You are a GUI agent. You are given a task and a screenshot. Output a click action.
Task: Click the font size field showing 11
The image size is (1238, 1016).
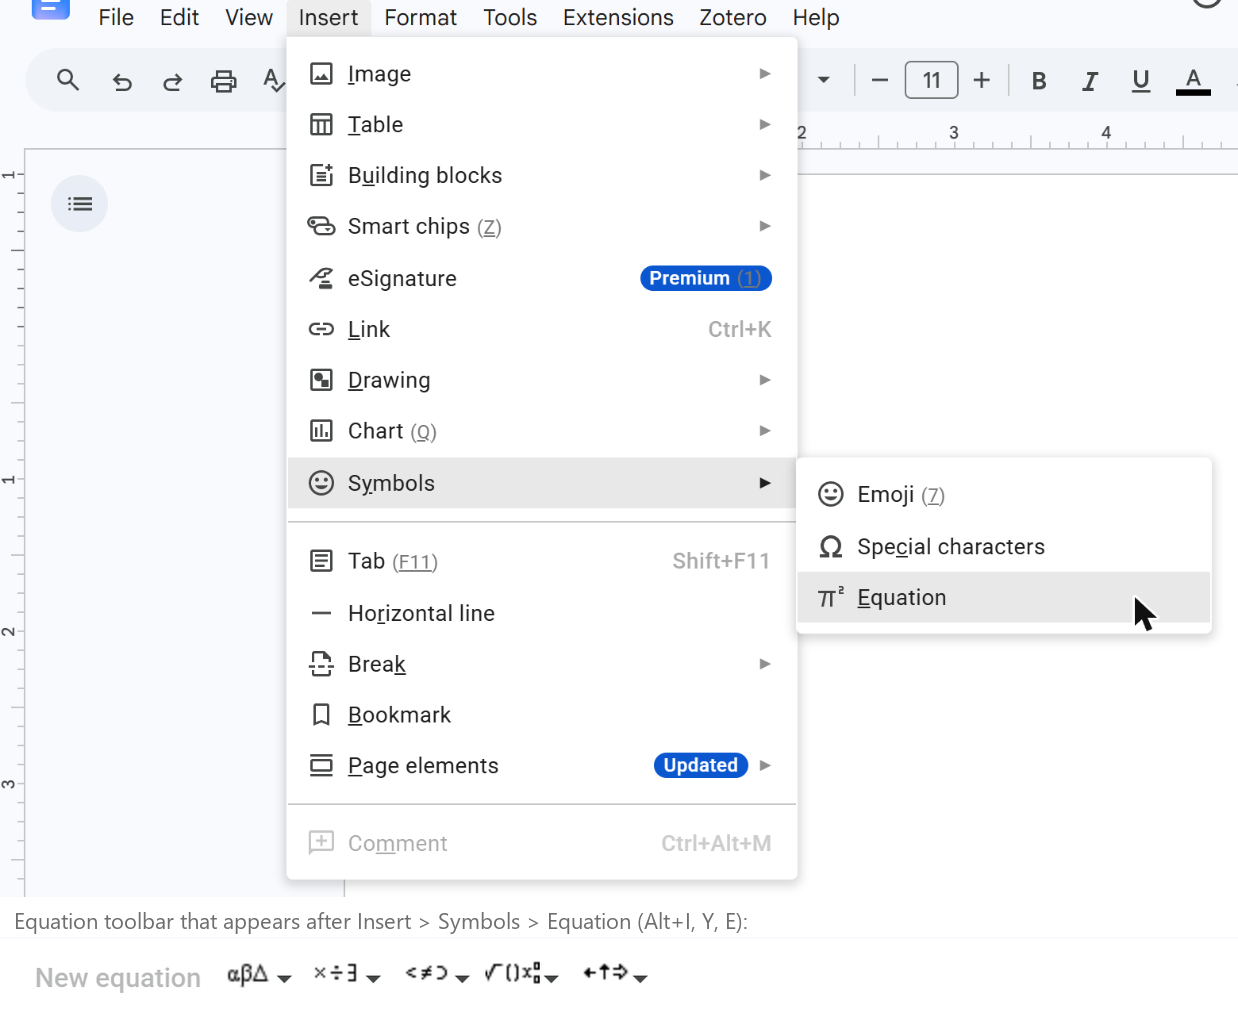pyautogui.click(x=931, y=80)
